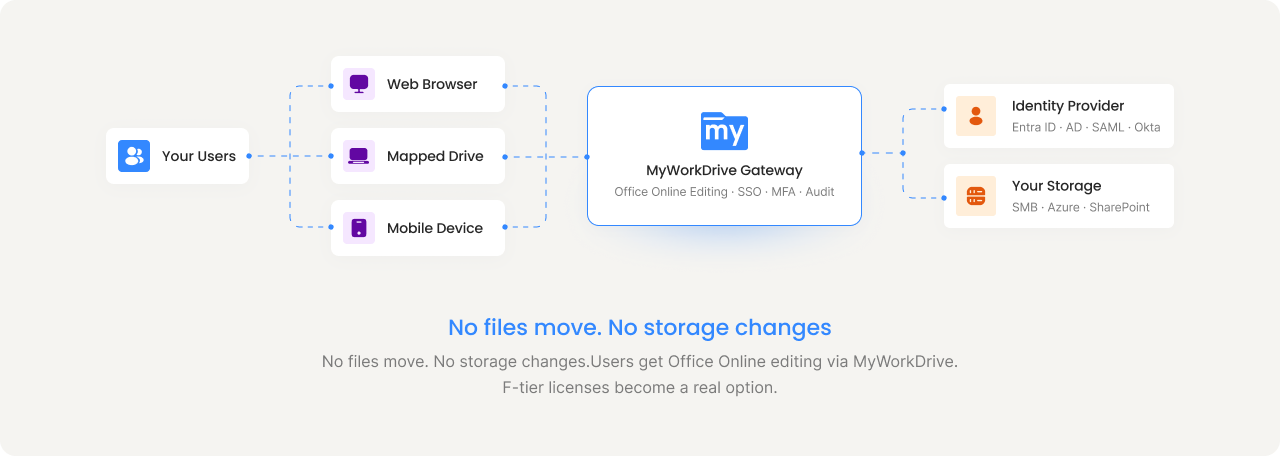Click the blue No files move headline
1280x456 pixels.
coord(639,327)
